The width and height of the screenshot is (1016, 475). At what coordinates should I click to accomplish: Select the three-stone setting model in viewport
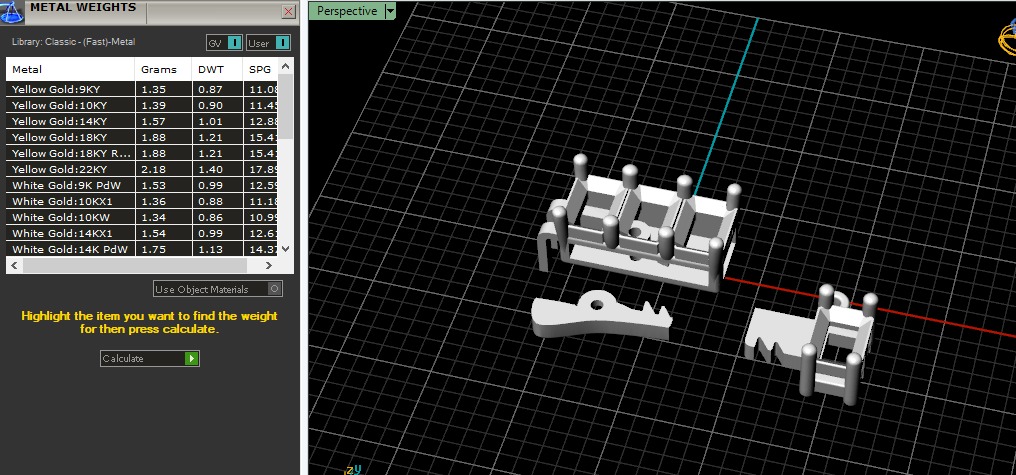pos(638,224)
